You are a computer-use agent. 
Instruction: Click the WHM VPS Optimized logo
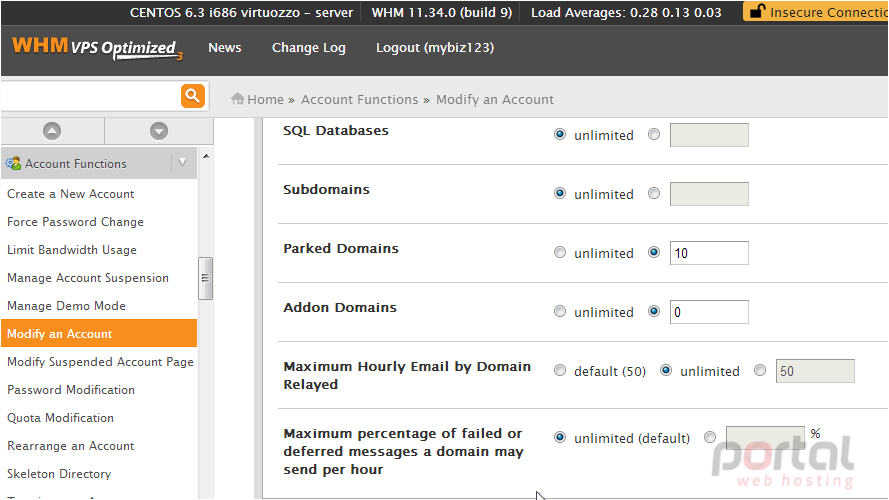[97, 48]
